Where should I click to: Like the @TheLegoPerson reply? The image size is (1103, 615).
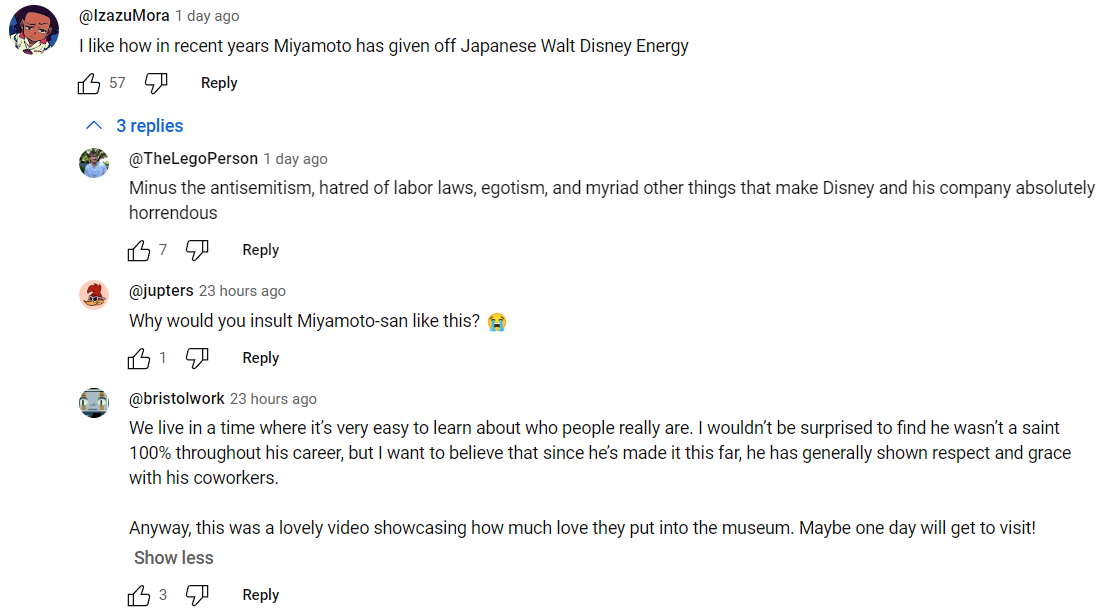[139, 251]
